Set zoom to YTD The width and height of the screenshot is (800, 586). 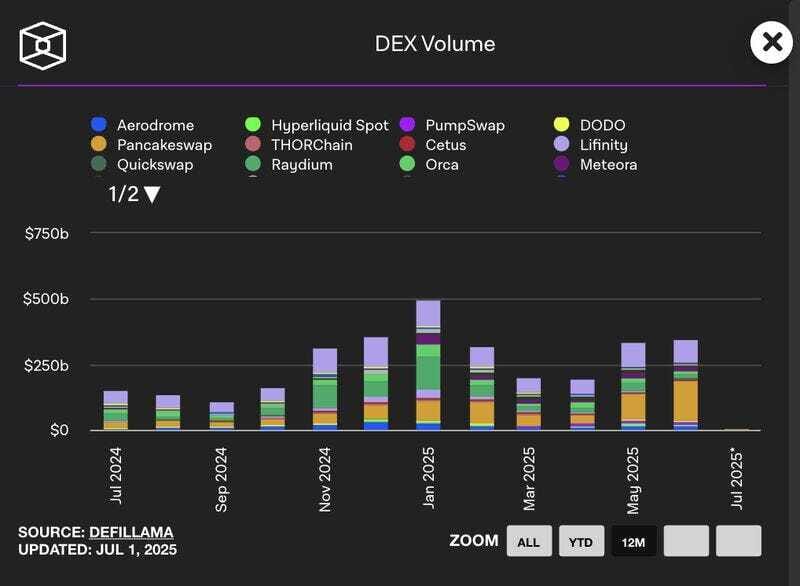(x=581, y=541)
